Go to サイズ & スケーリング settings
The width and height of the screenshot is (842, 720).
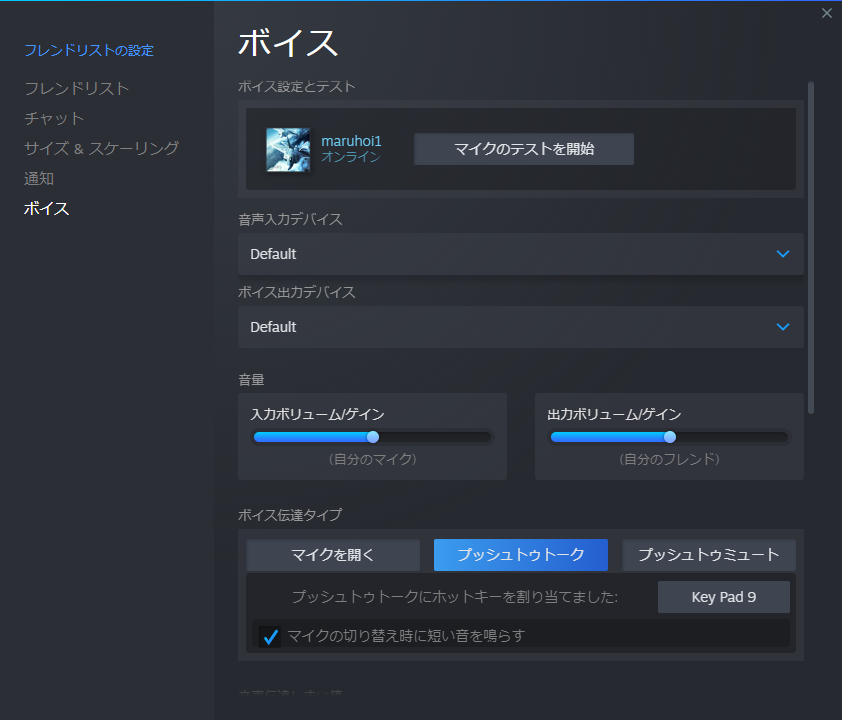click(102, 148)
